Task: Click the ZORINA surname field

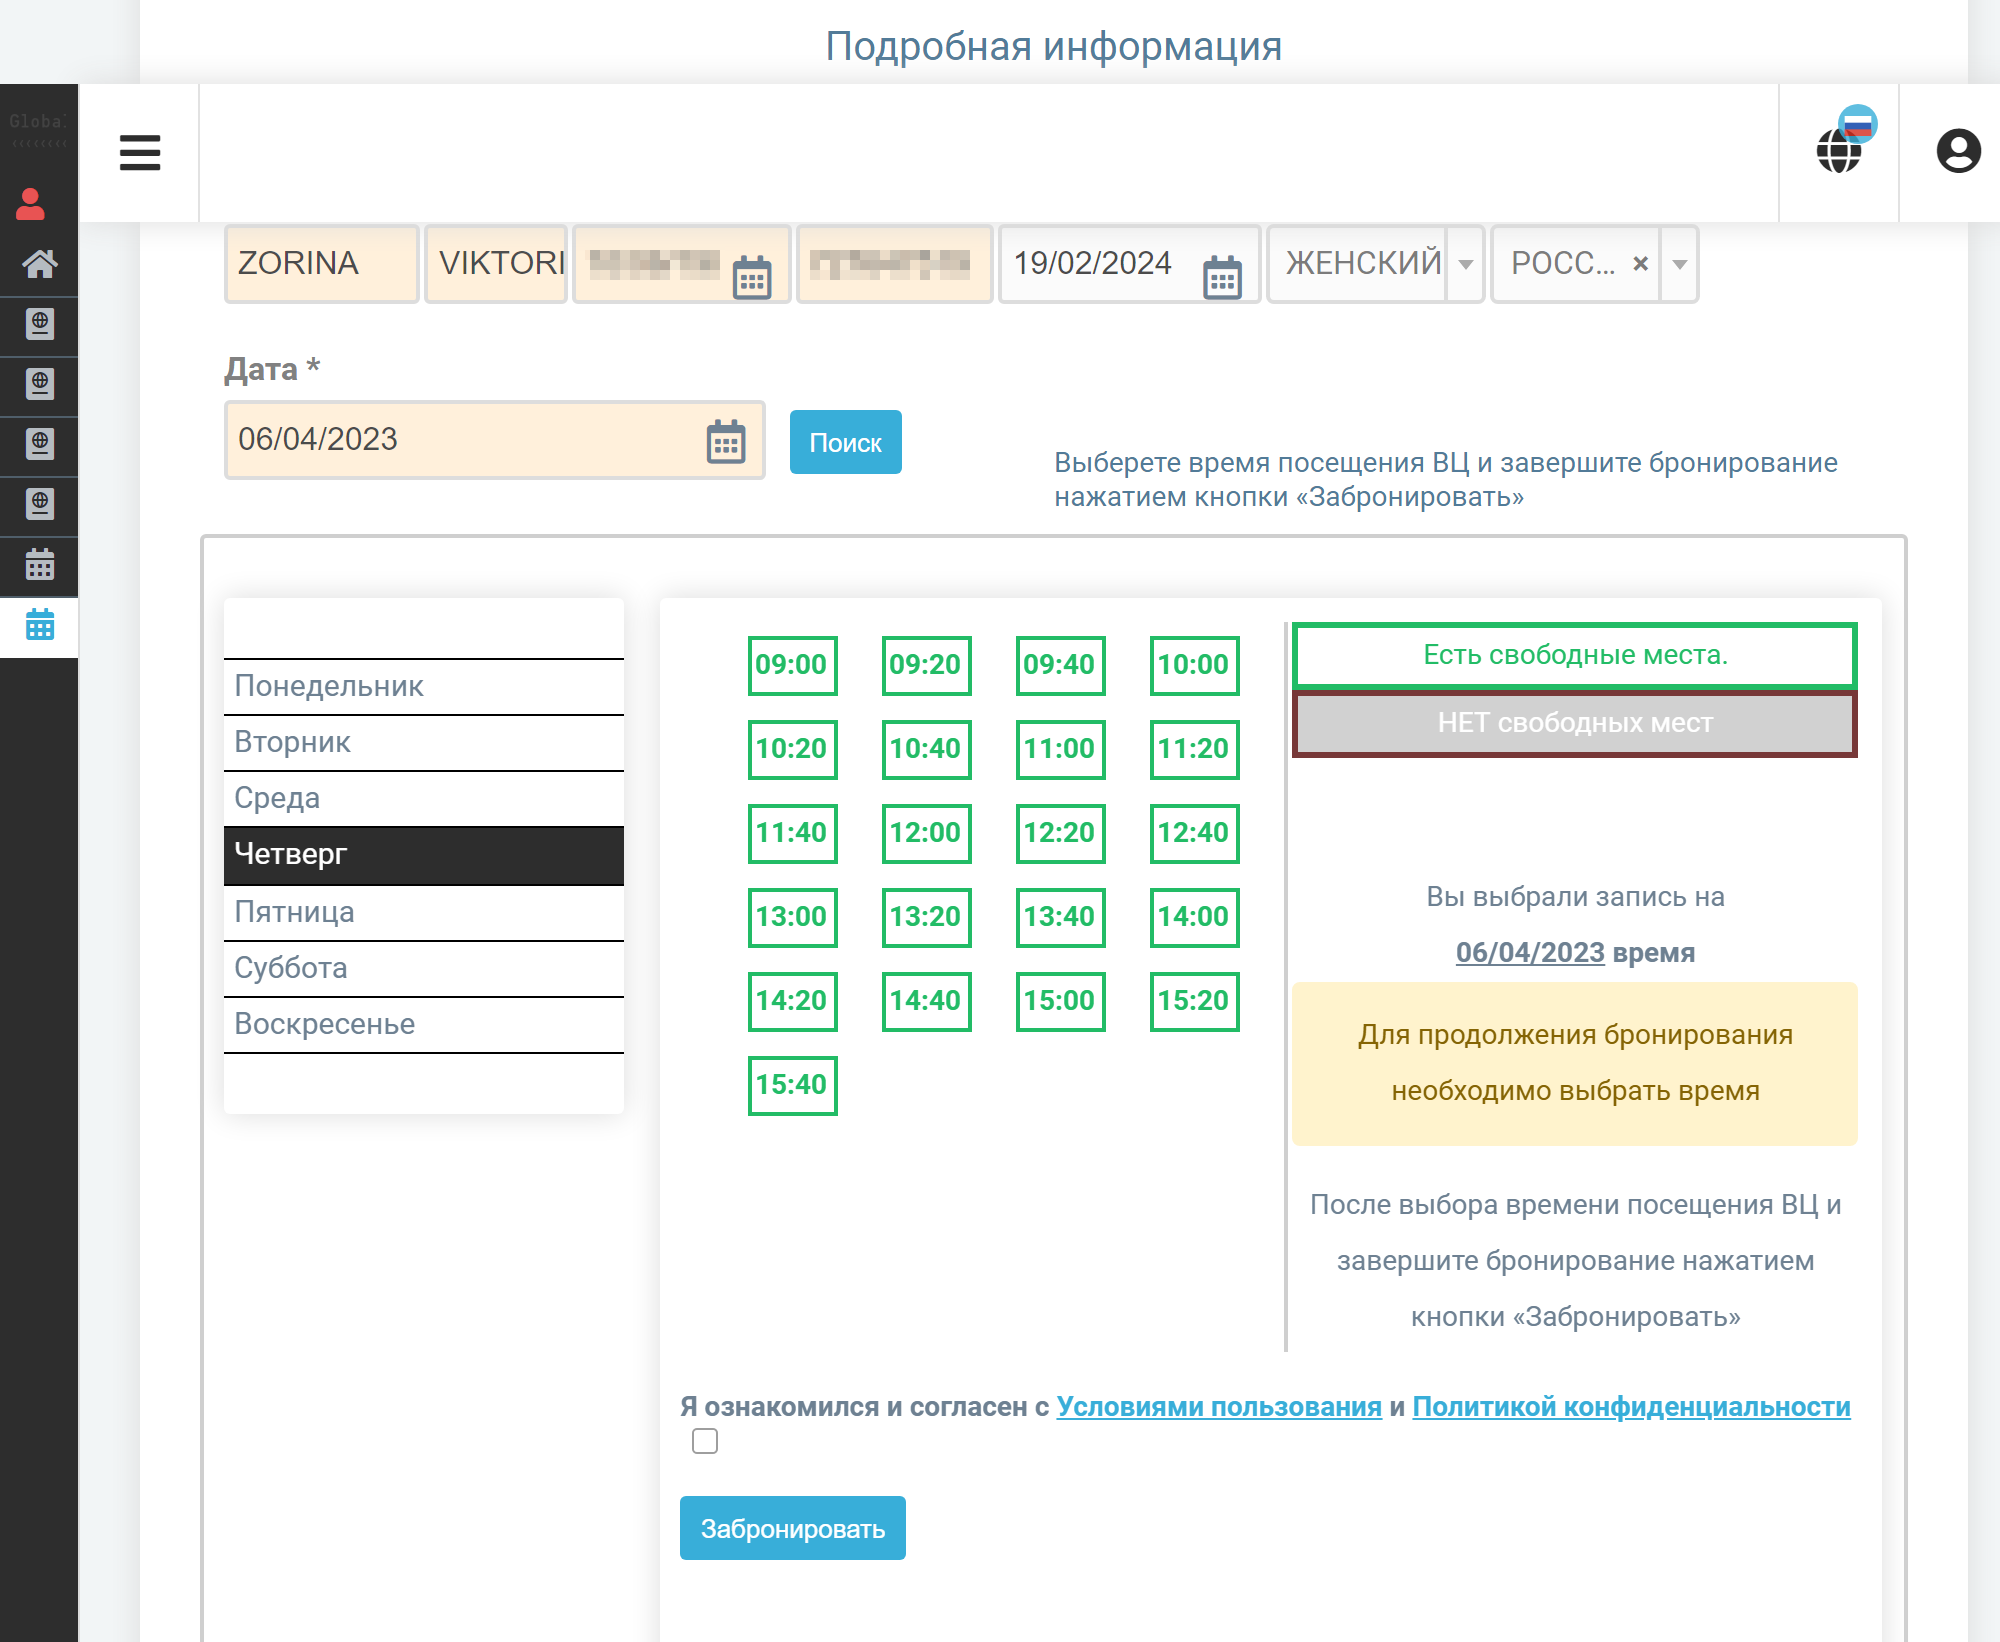Action: 321,264
